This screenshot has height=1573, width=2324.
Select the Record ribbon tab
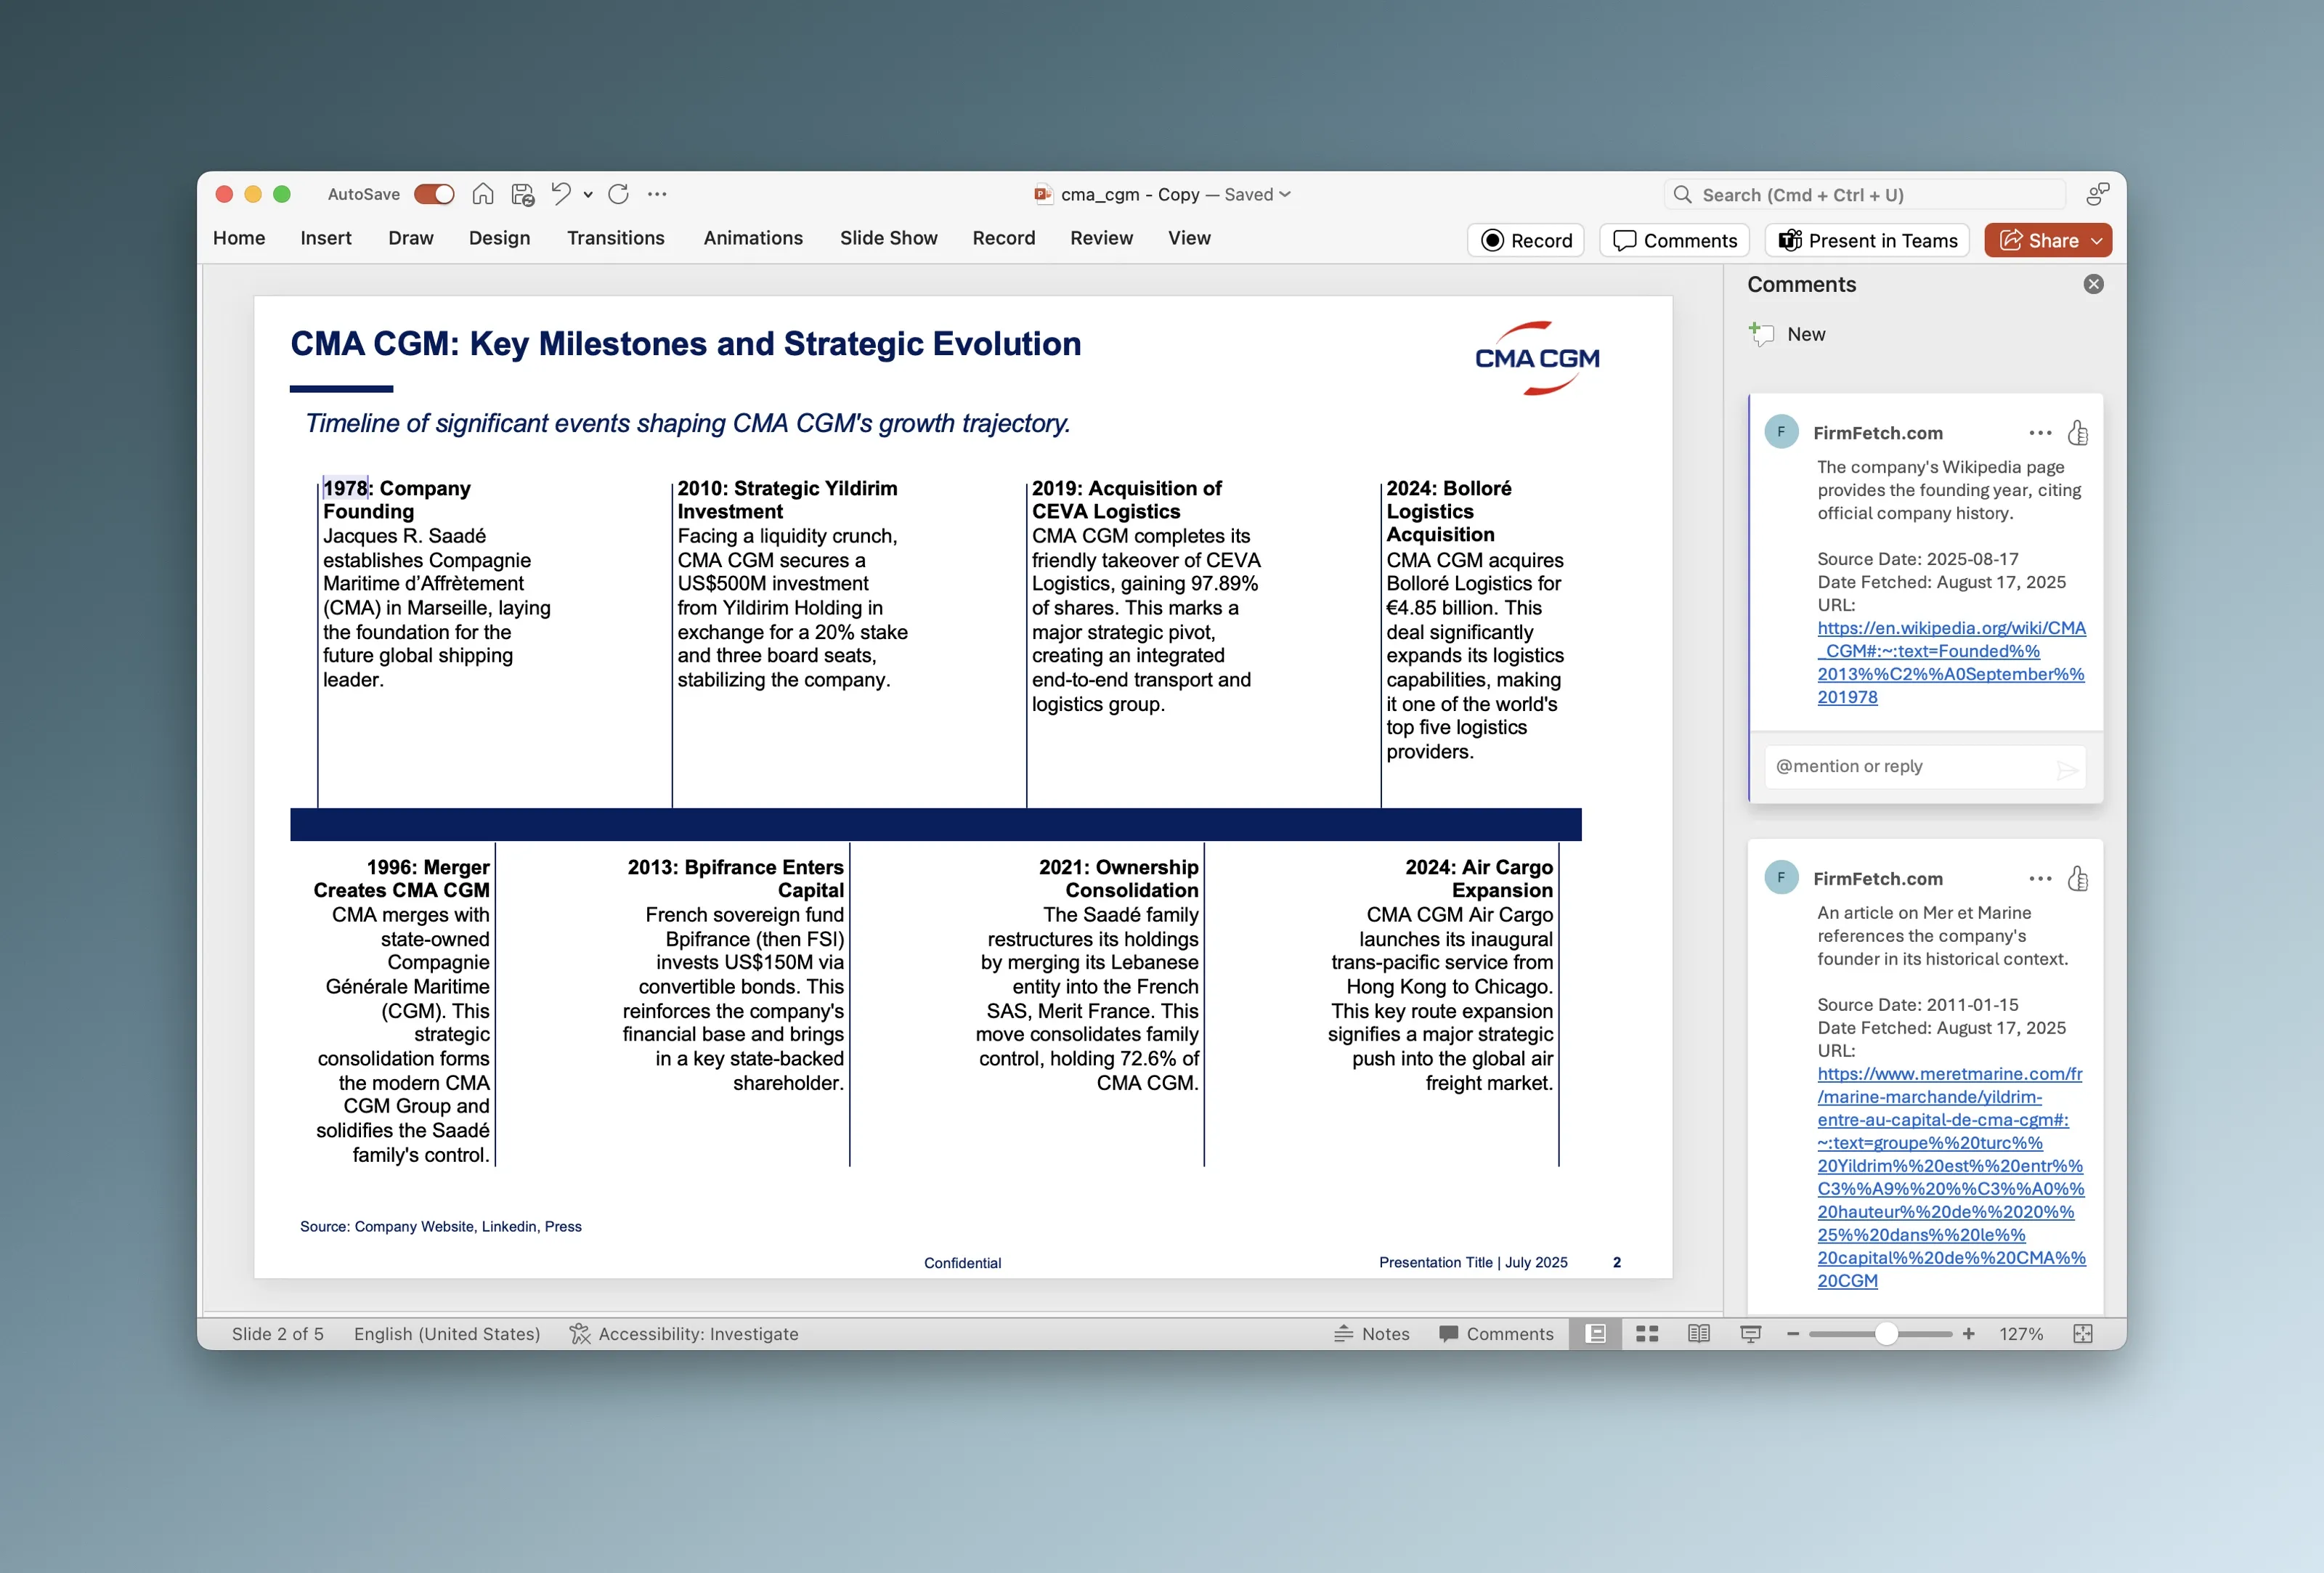1004,238
